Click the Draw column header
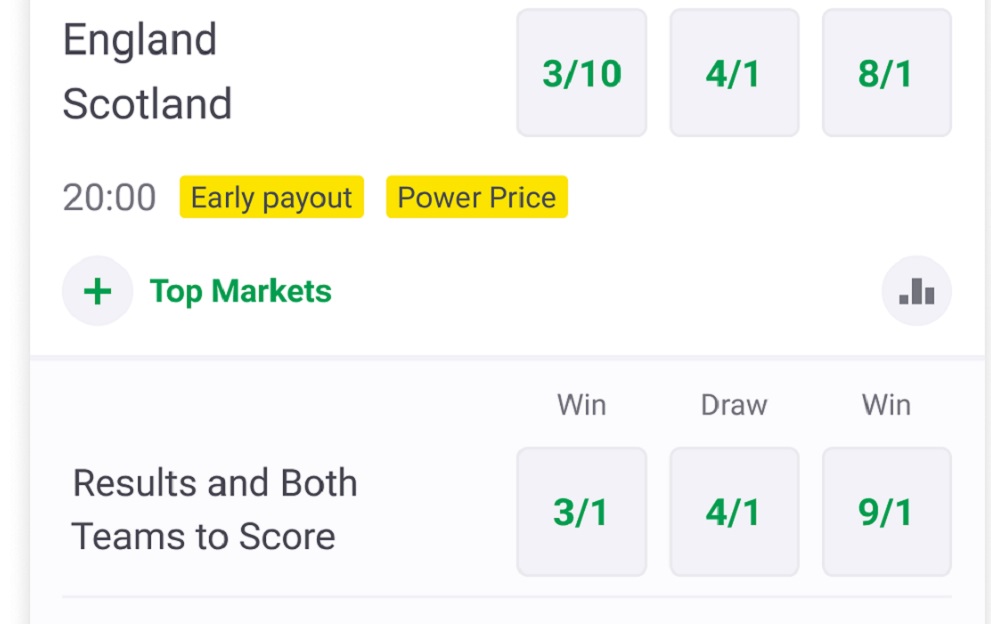This screenshot has height=624, width=991. pos(733,405)
